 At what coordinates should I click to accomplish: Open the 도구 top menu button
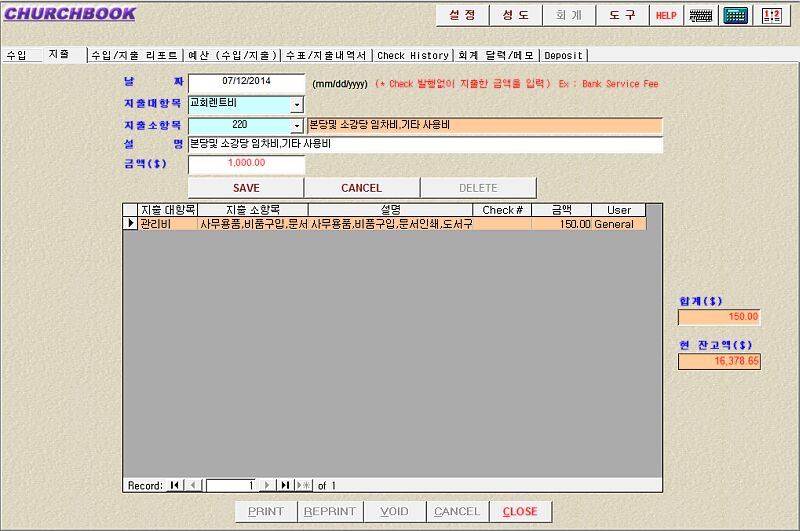click(622, 15)
